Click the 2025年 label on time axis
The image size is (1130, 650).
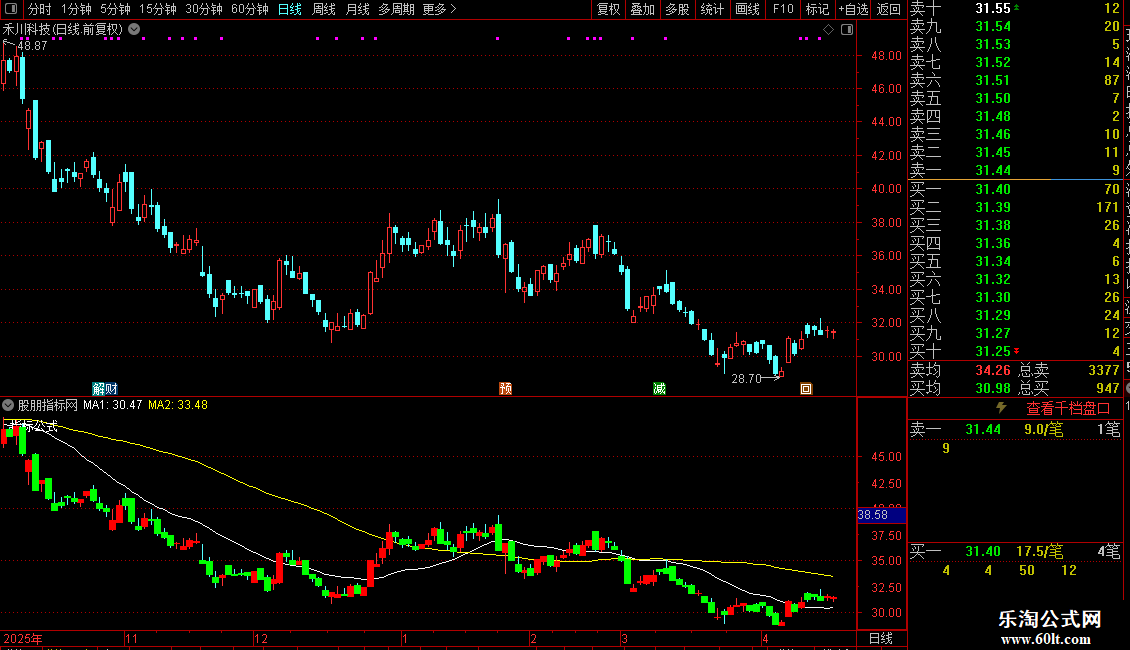(23, 638)
